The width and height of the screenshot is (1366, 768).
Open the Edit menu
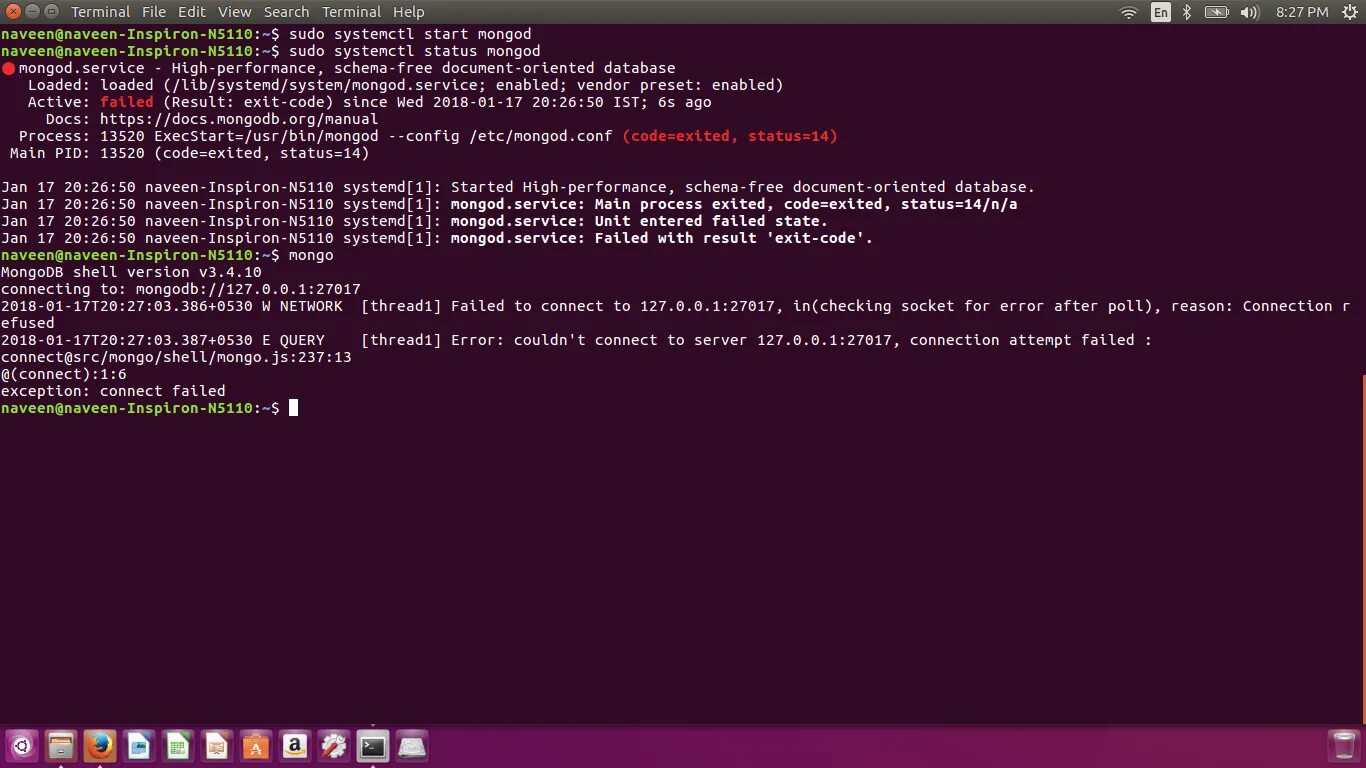pyautogui.click(x=191, y=12)
